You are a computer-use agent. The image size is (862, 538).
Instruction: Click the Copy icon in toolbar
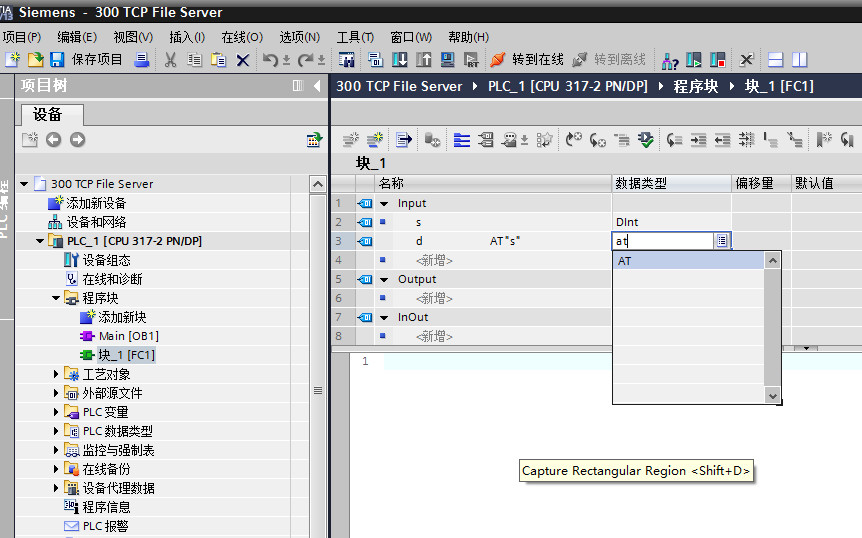click(194, 59)
